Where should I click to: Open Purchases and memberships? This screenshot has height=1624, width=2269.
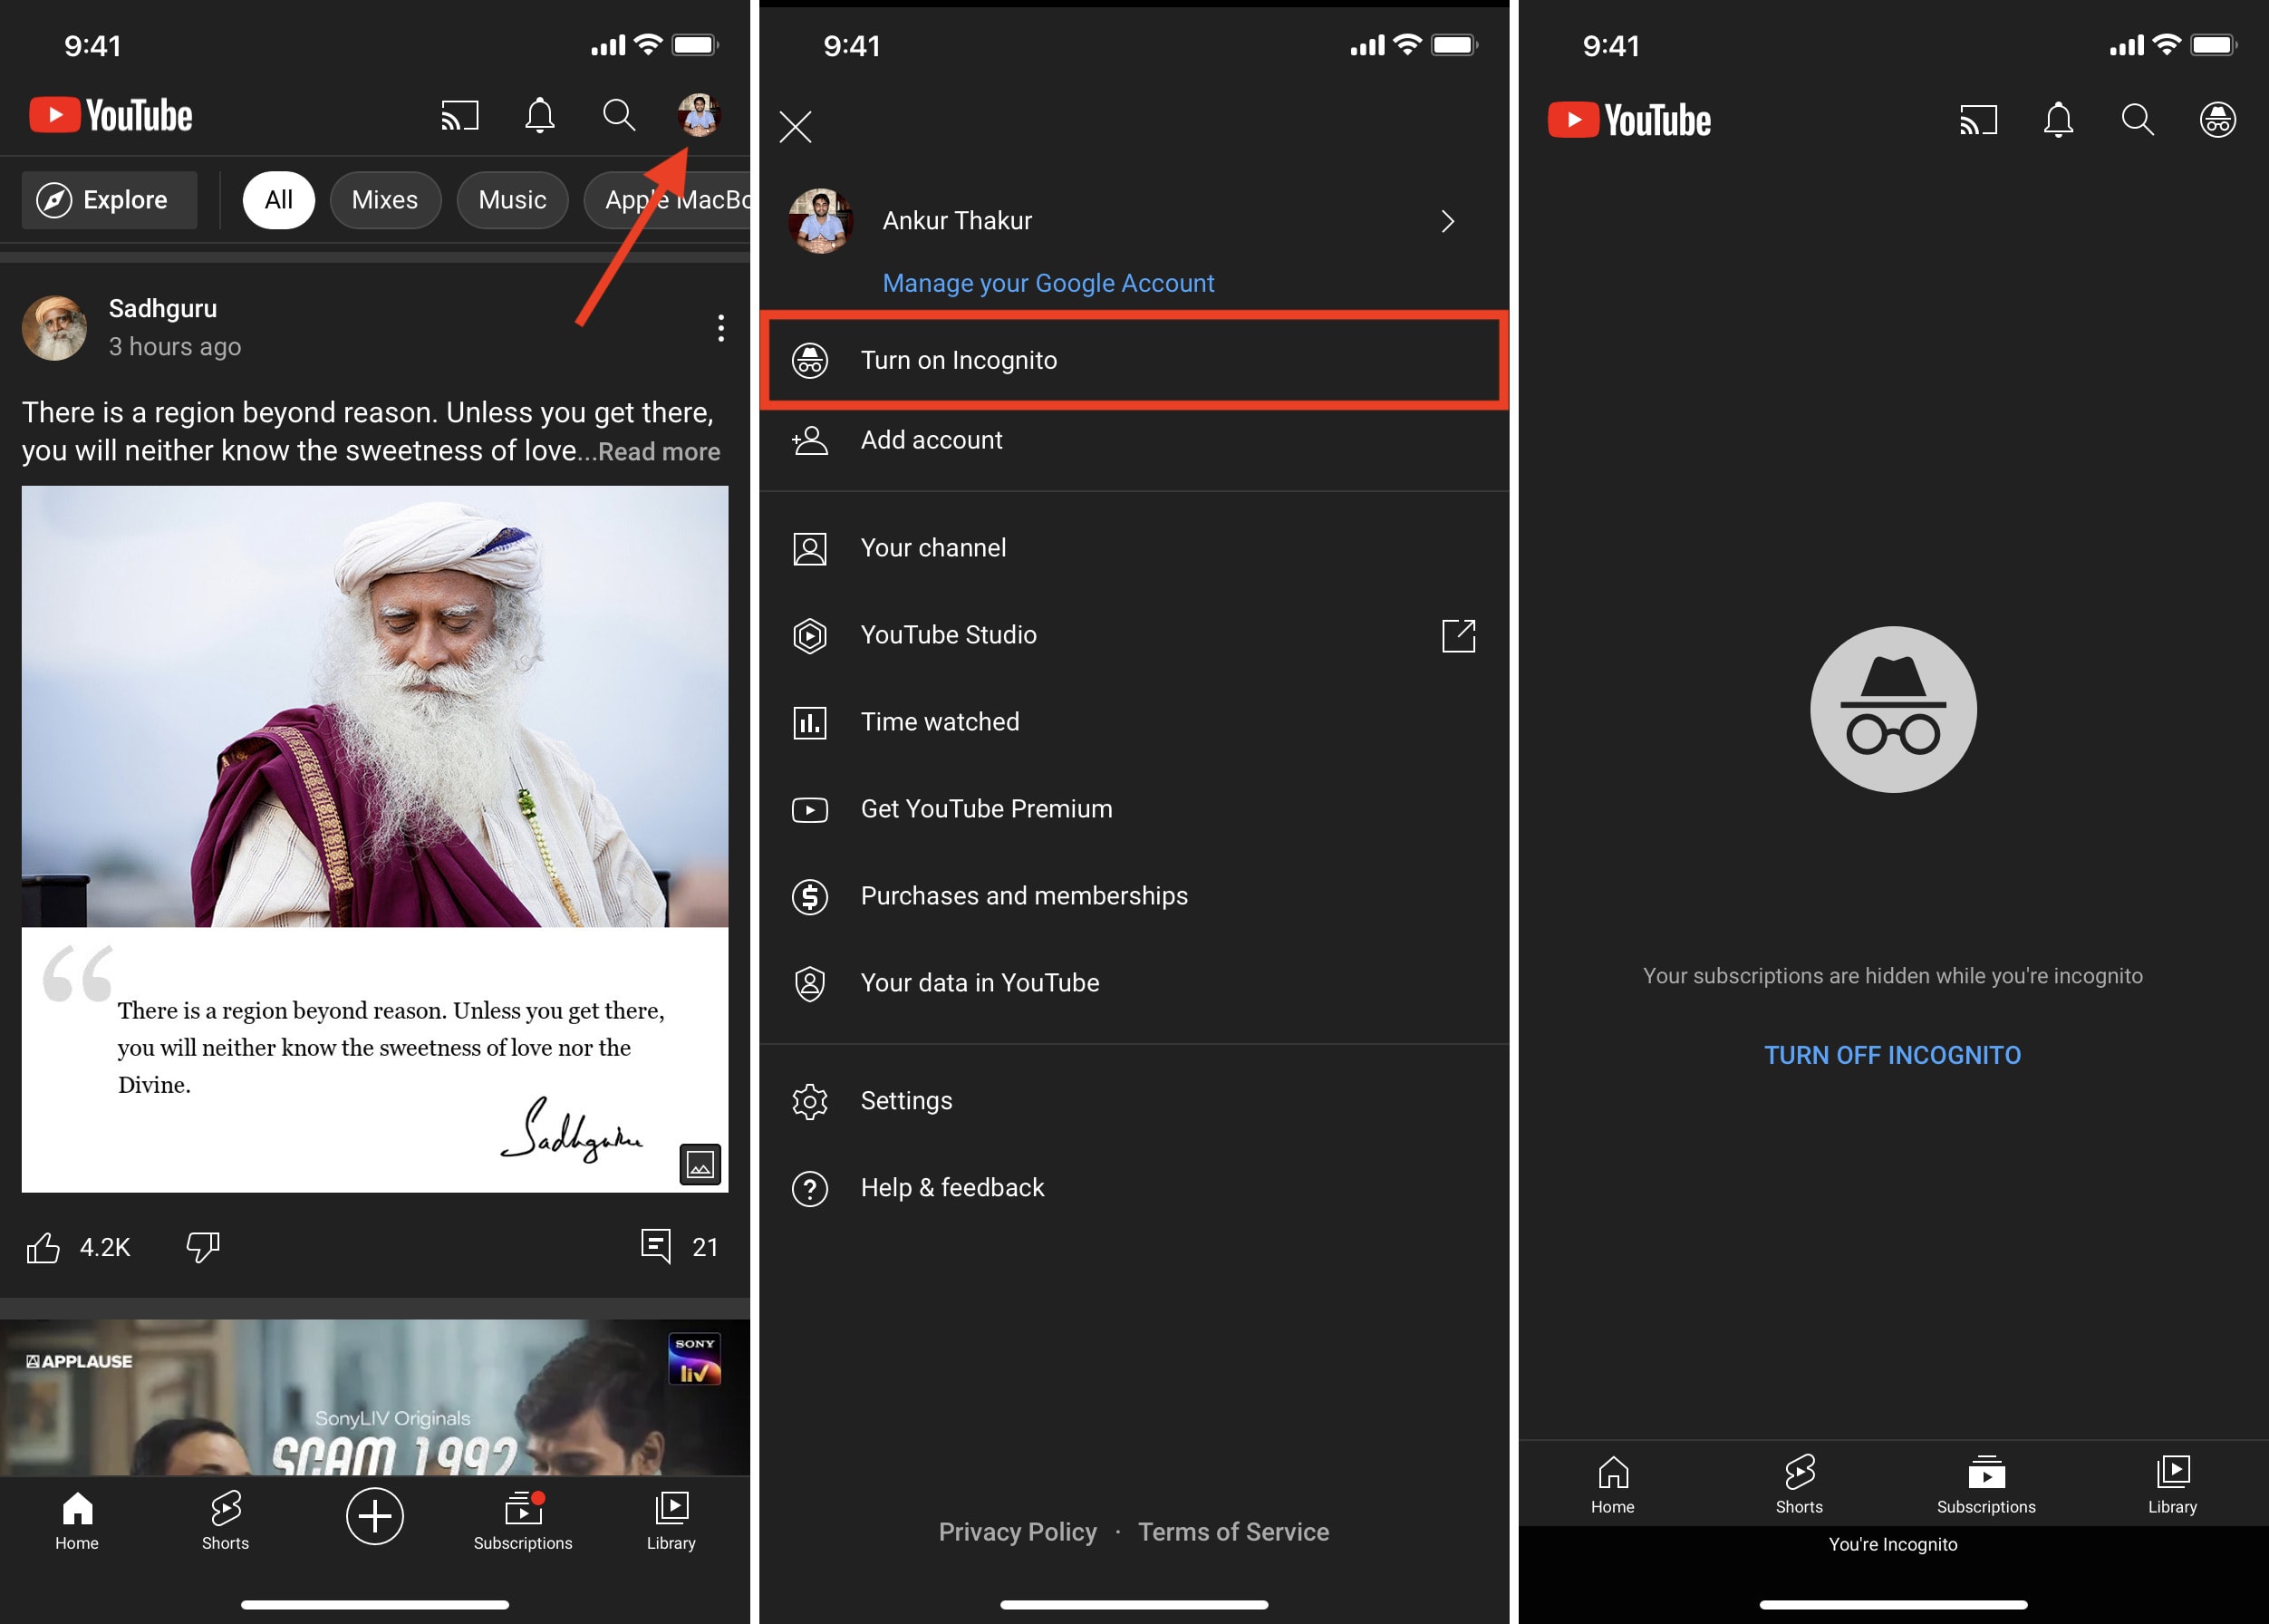pos(1134,896)
